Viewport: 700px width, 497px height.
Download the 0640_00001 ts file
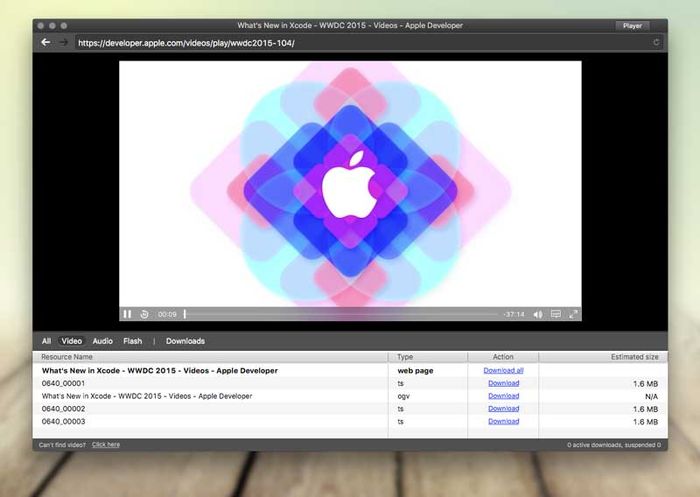tap(504, 383)
